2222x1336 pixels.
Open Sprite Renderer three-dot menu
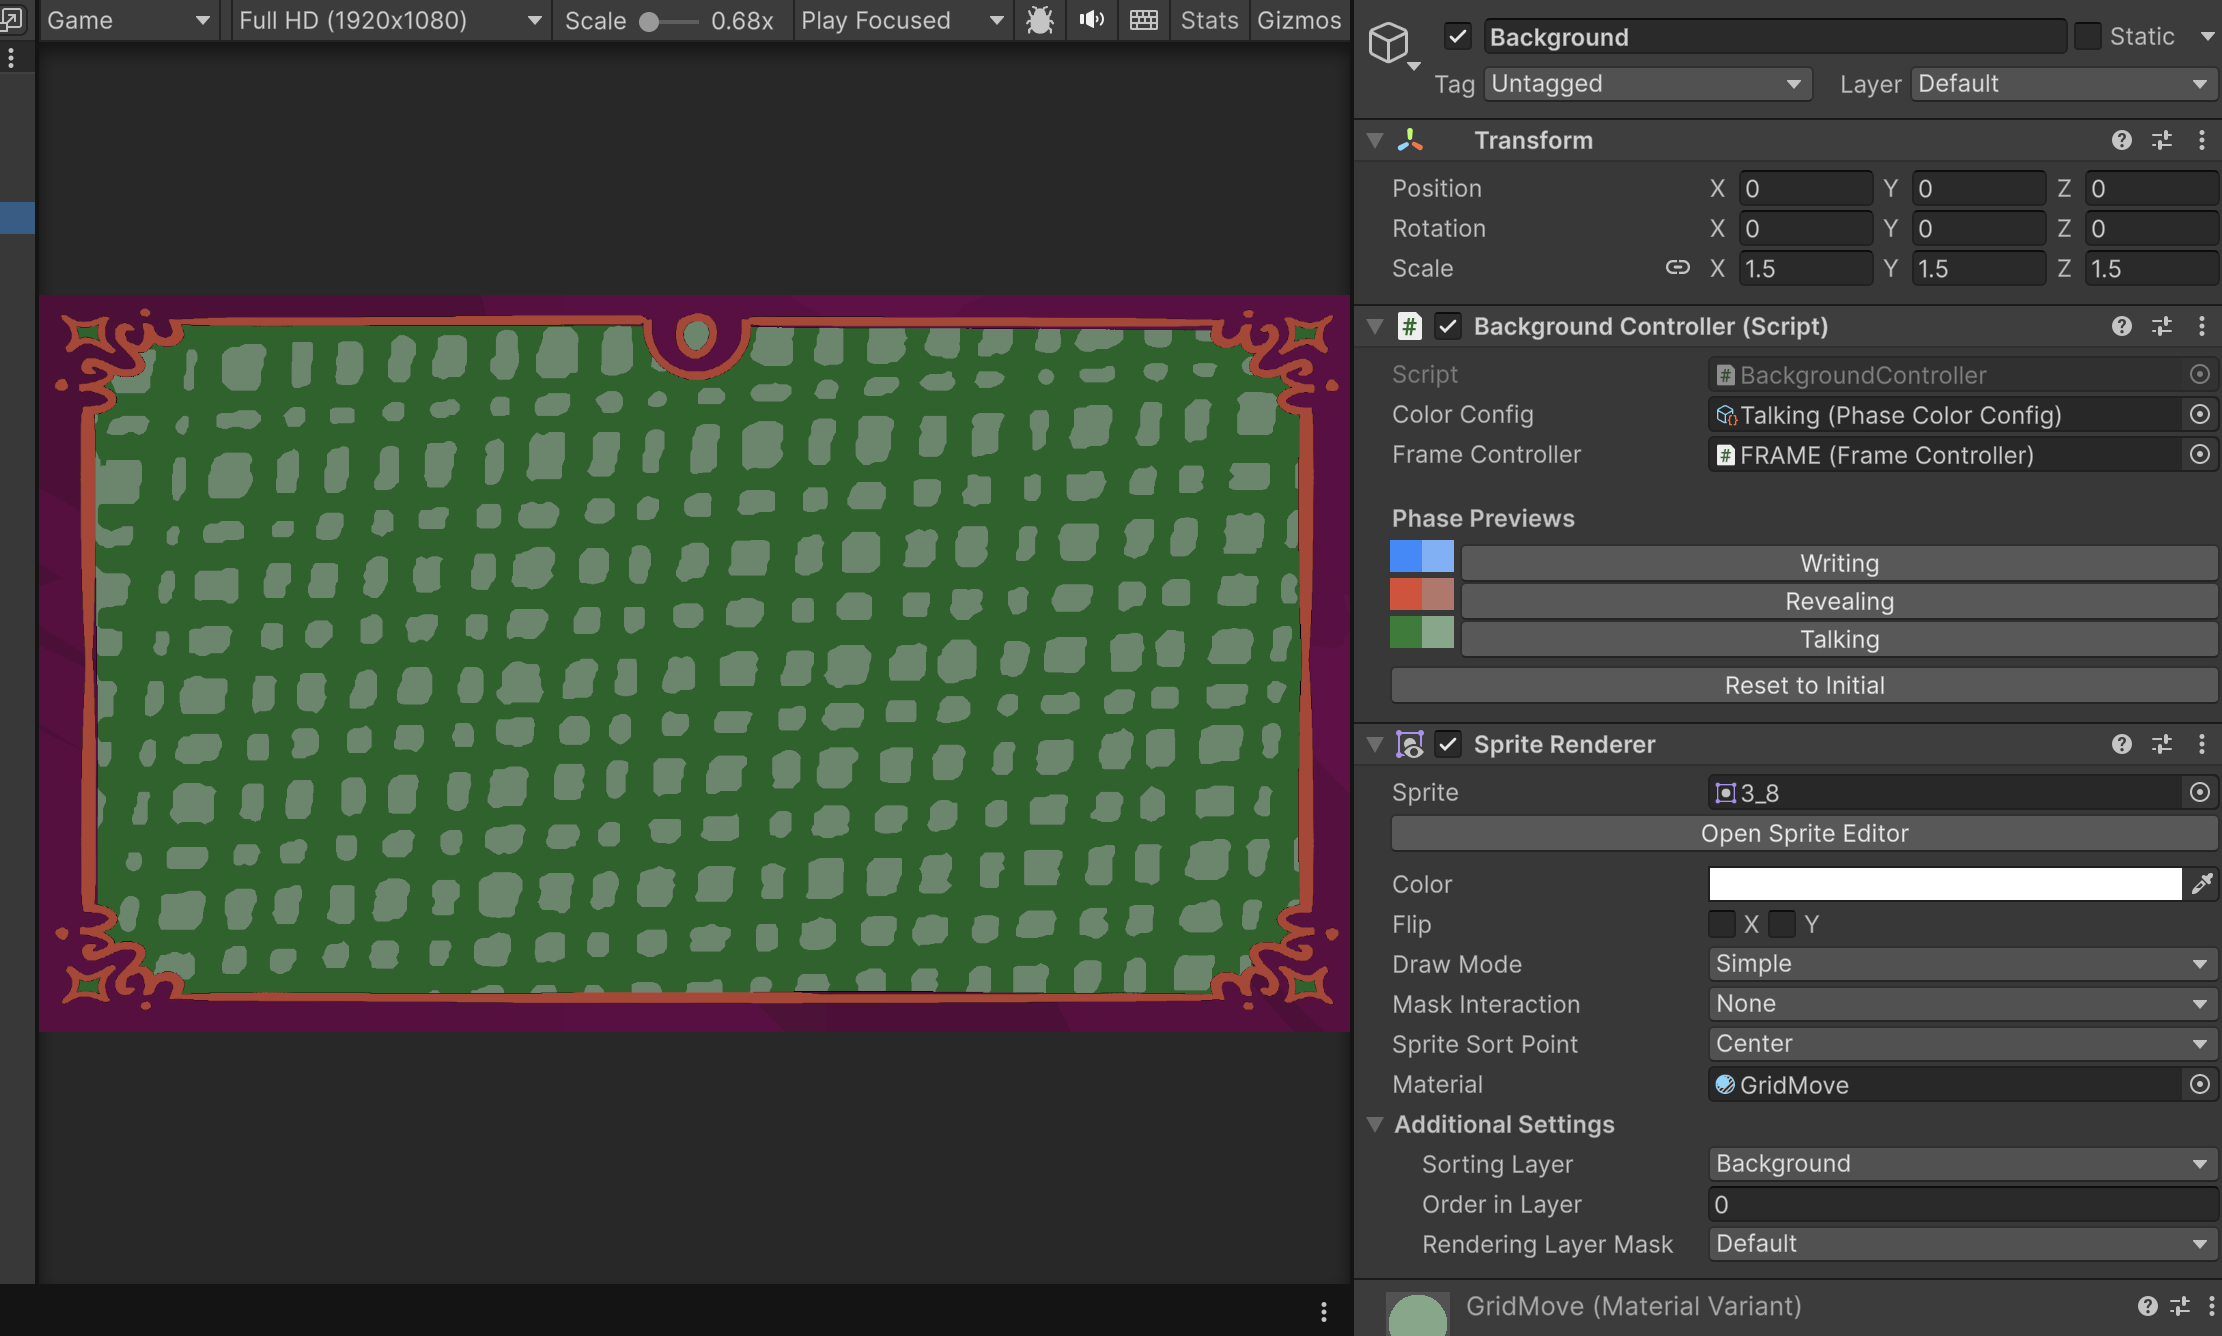pos(2201,744)
